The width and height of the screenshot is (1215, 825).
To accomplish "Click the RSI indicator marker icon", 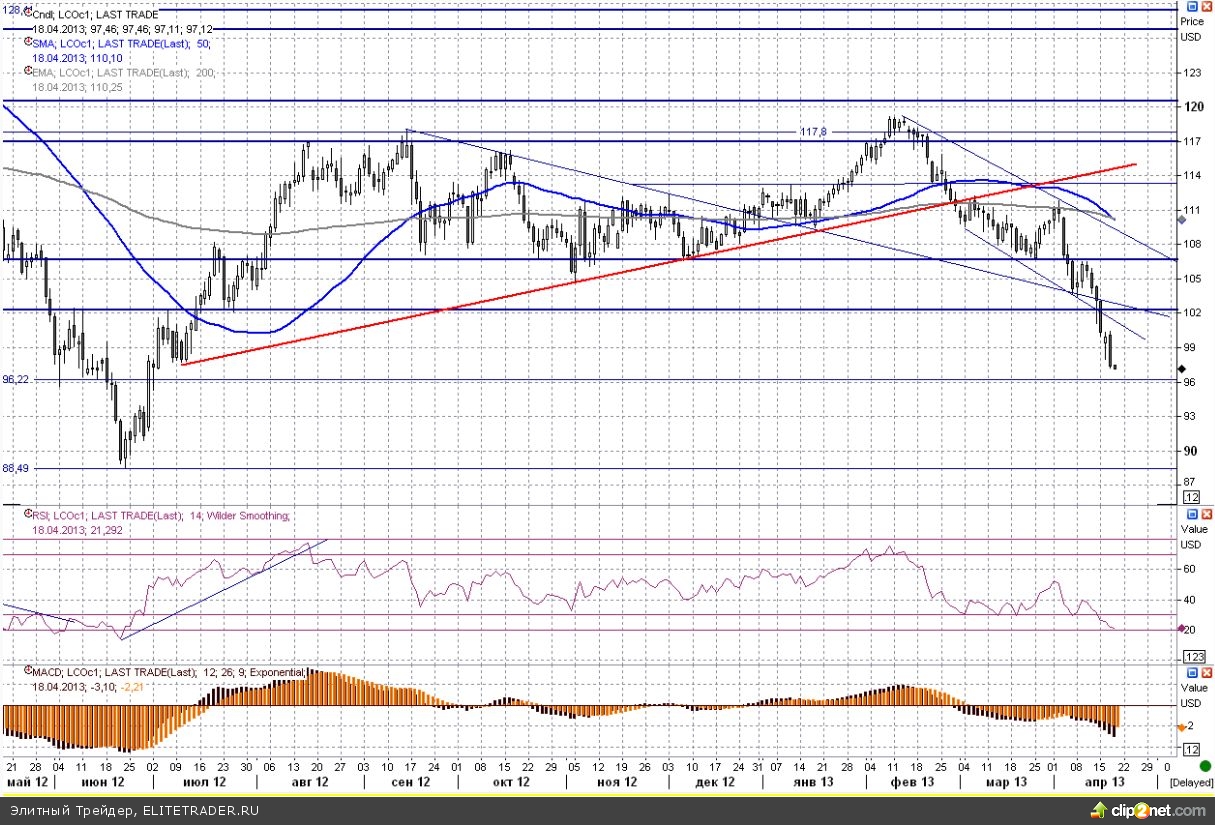I will pyautogui.click(x=28, y=515).
